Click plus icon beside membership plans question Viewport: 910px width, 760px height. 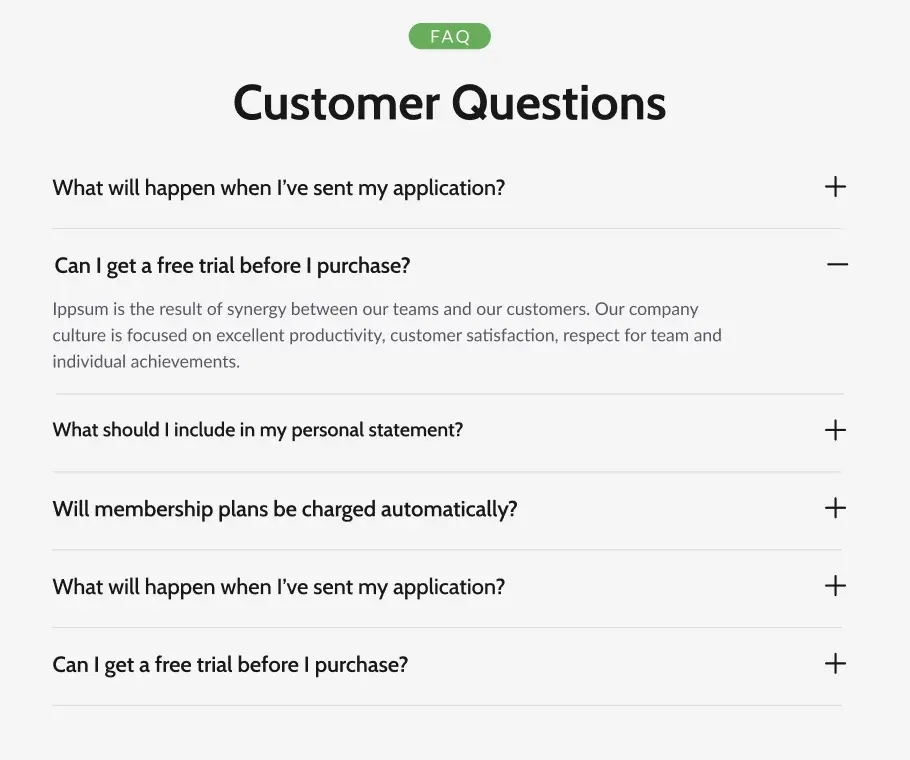tap(835, 508)
